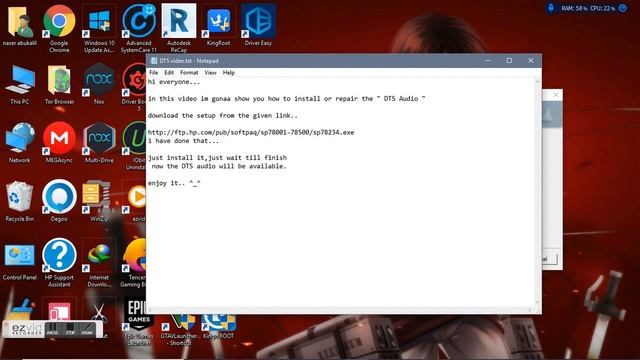Select the Driver Booster shortcut icon
Viewport: 640px width, 360px height.
[x=134, y=87]
